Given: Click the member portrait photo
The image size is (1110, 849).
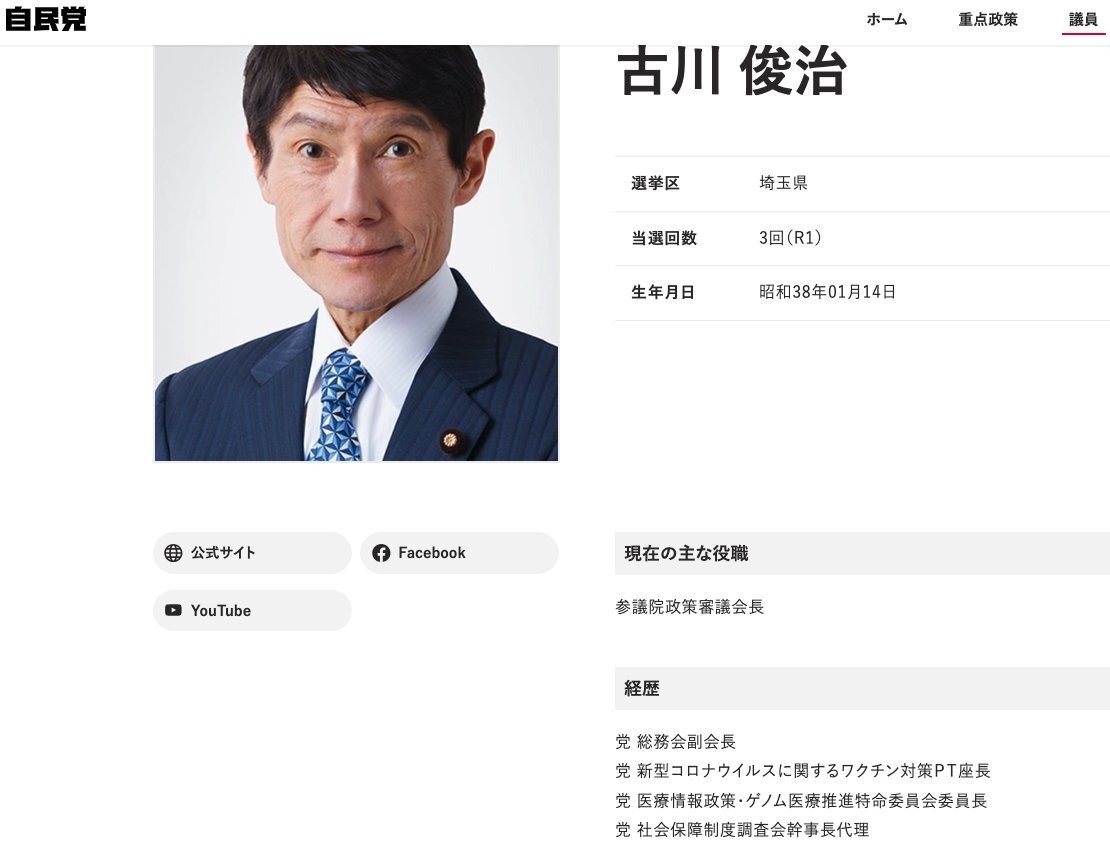Looking at the screenshot, I should [x=356, y=253].
